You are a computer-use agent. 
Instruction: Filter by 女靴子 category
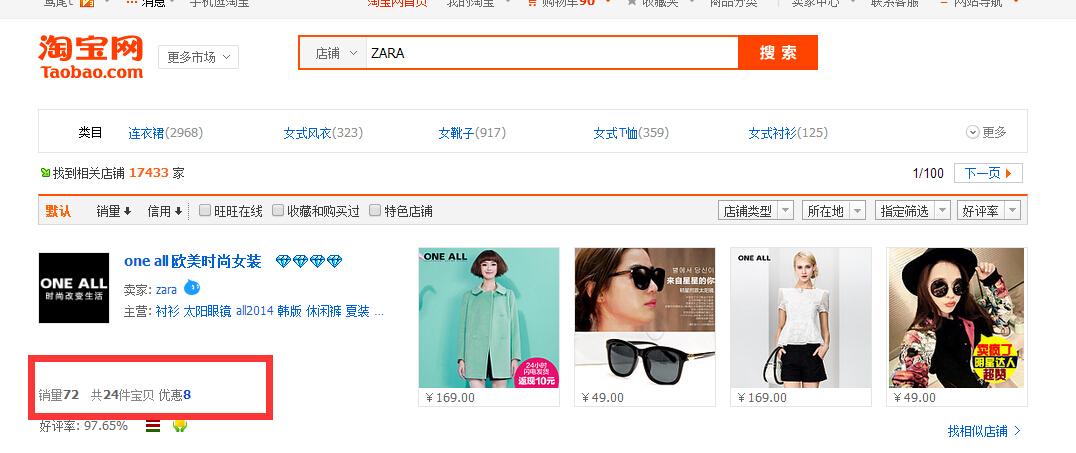click(472, 132)
